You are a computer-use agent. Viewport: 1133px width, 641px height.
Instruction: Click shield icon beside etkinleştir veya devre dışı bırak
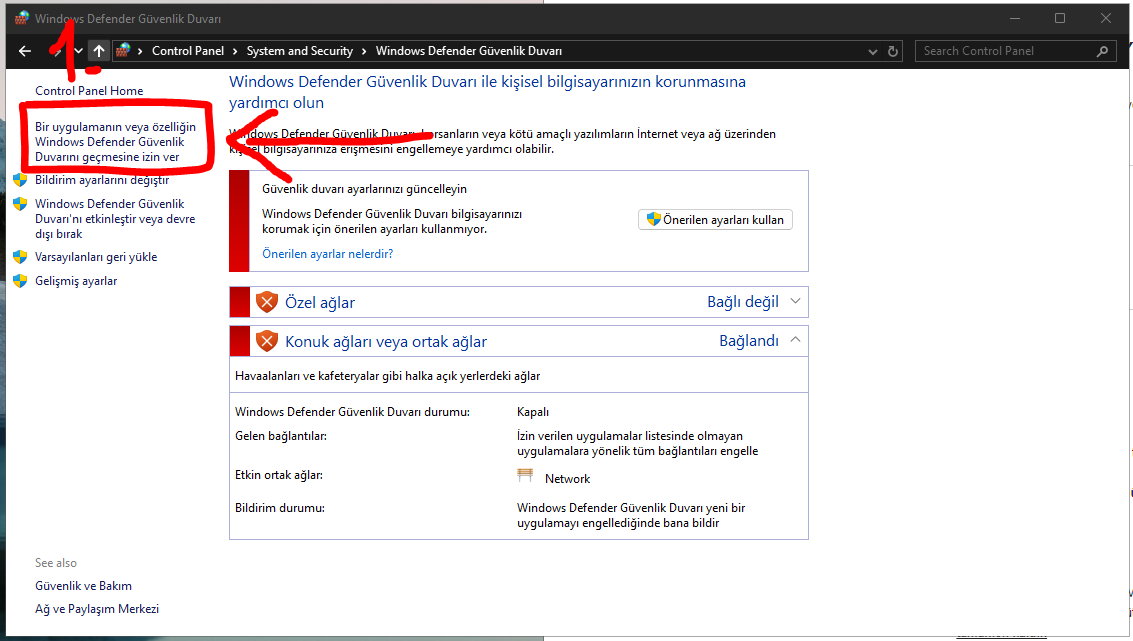(x=20, y=204)
